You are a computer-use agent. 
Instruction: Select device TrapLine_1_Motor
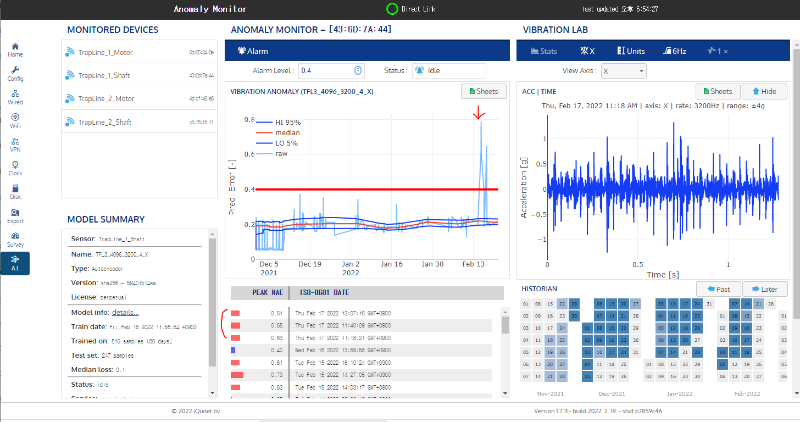point(139,52)
